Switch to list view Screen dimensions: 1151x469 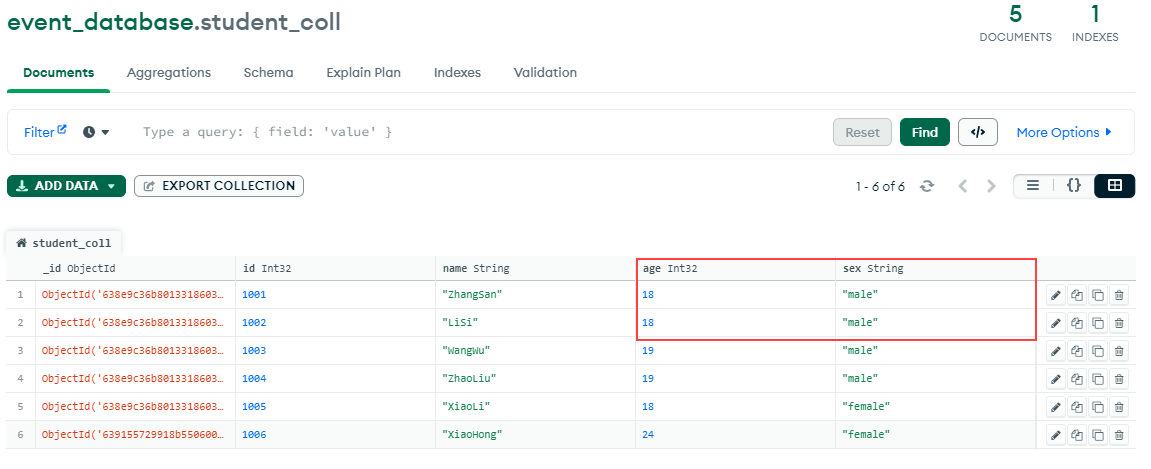tap(1033, 186)
